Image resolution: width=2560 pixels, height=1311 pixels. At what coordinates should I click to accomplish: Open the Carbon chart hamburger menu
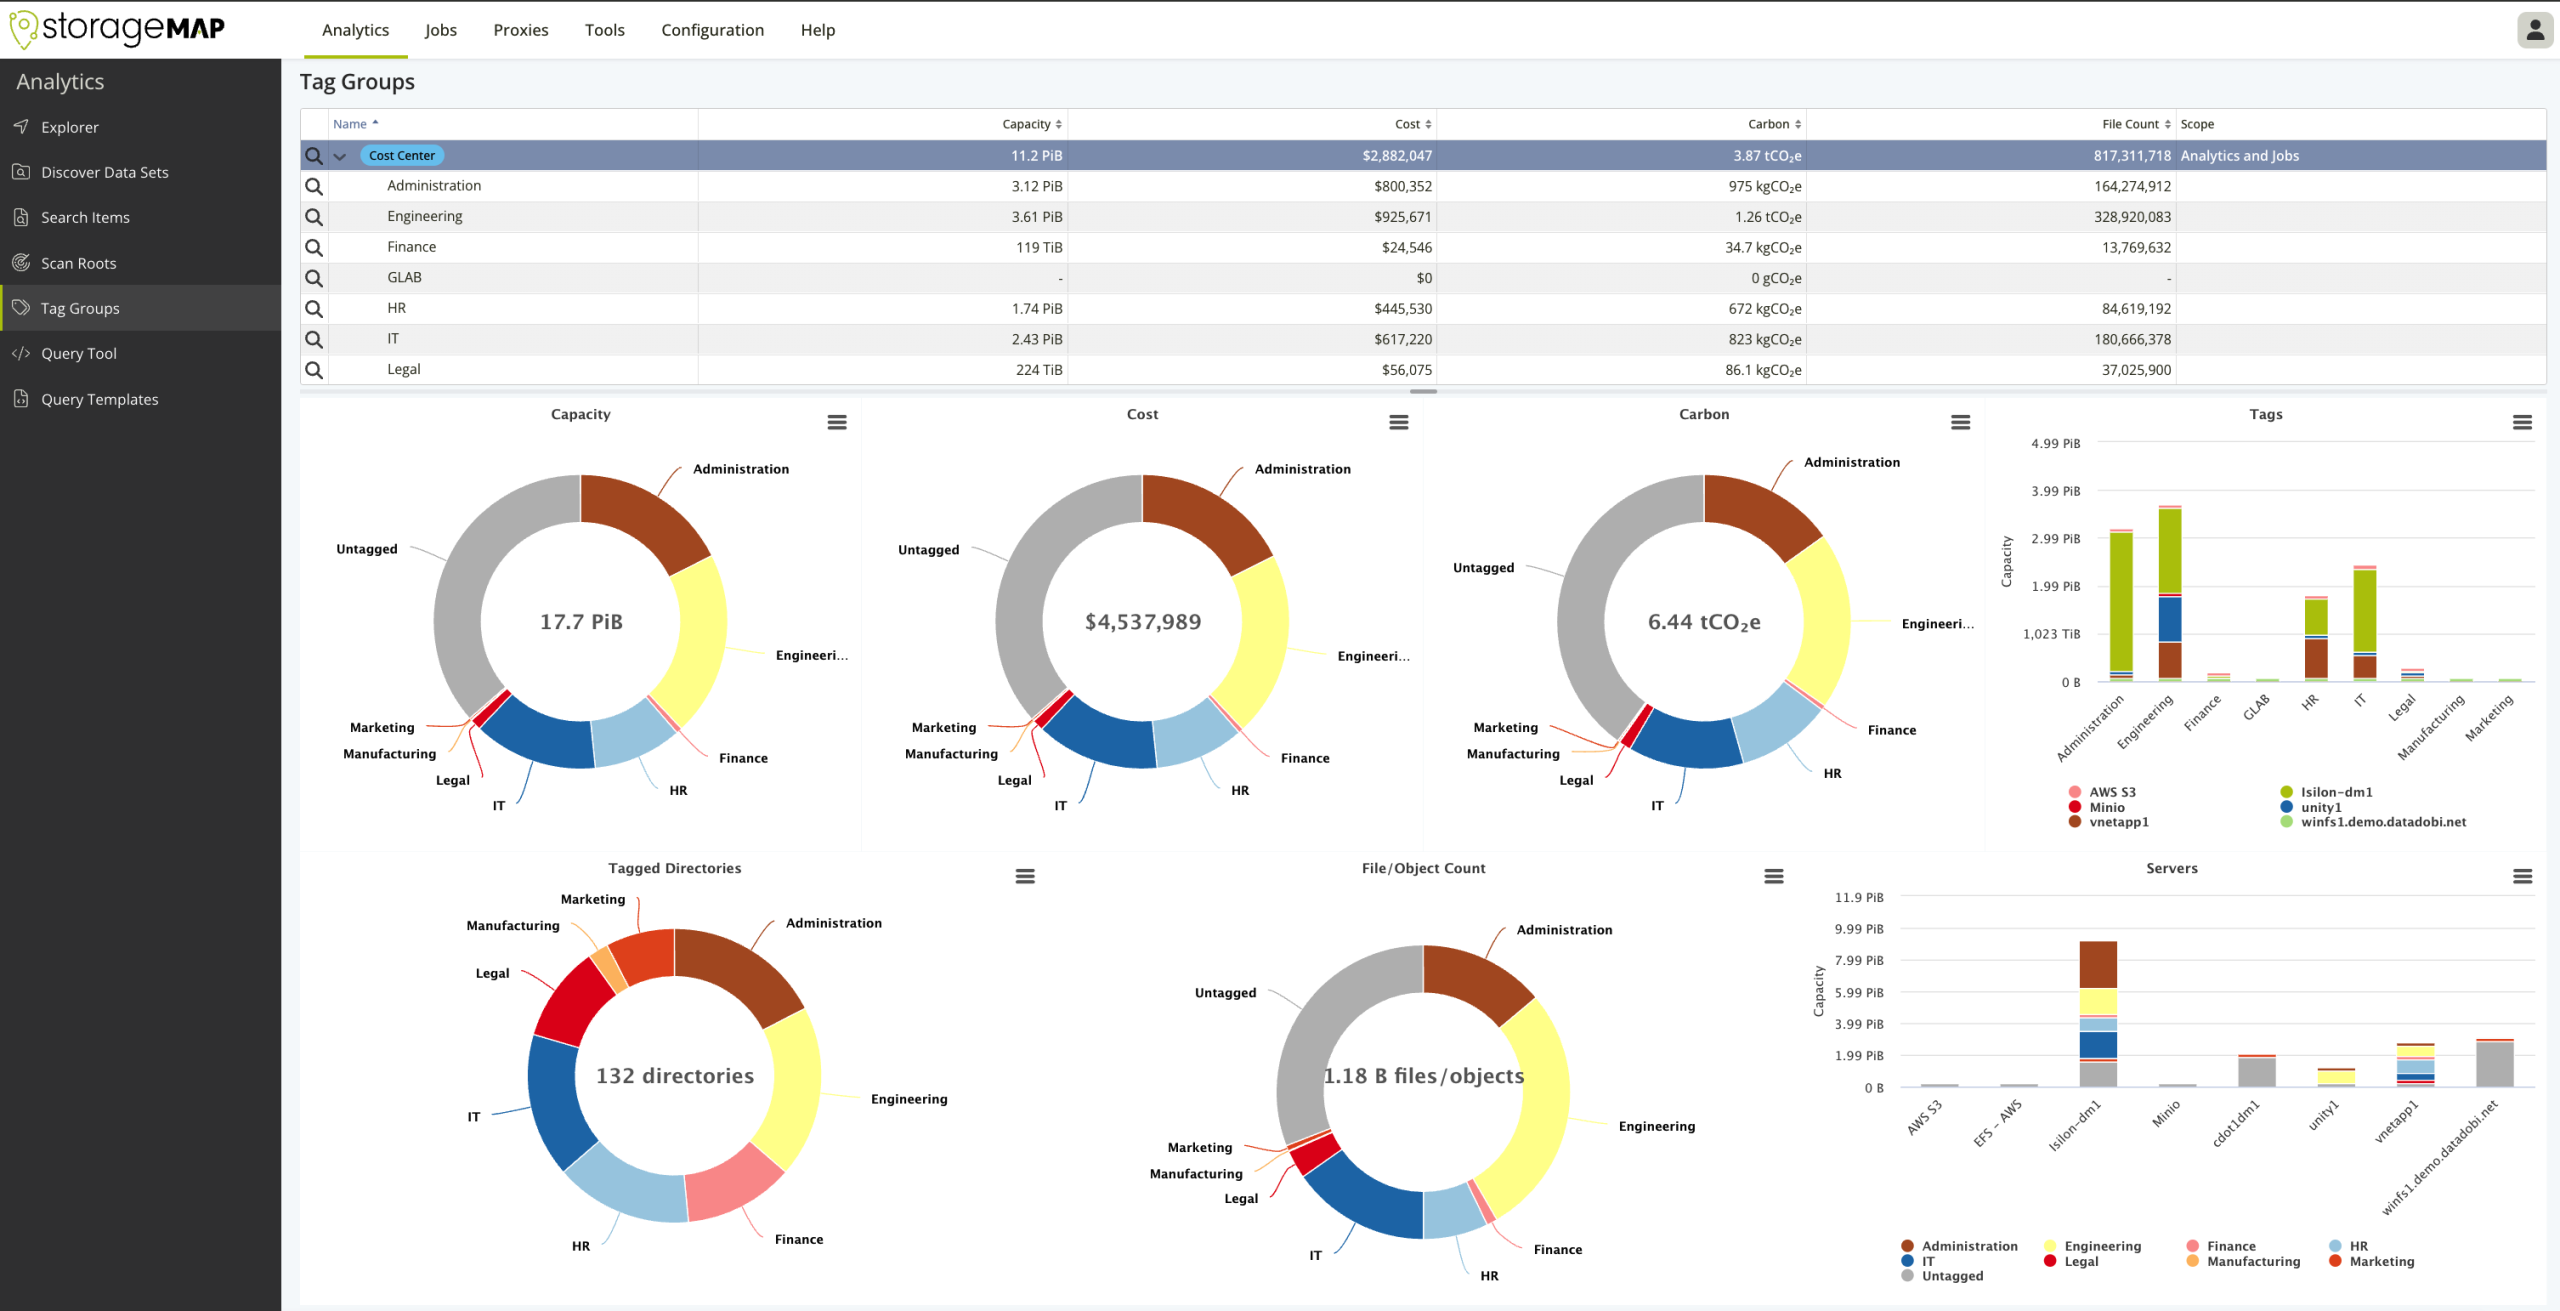coord(1960,423)
